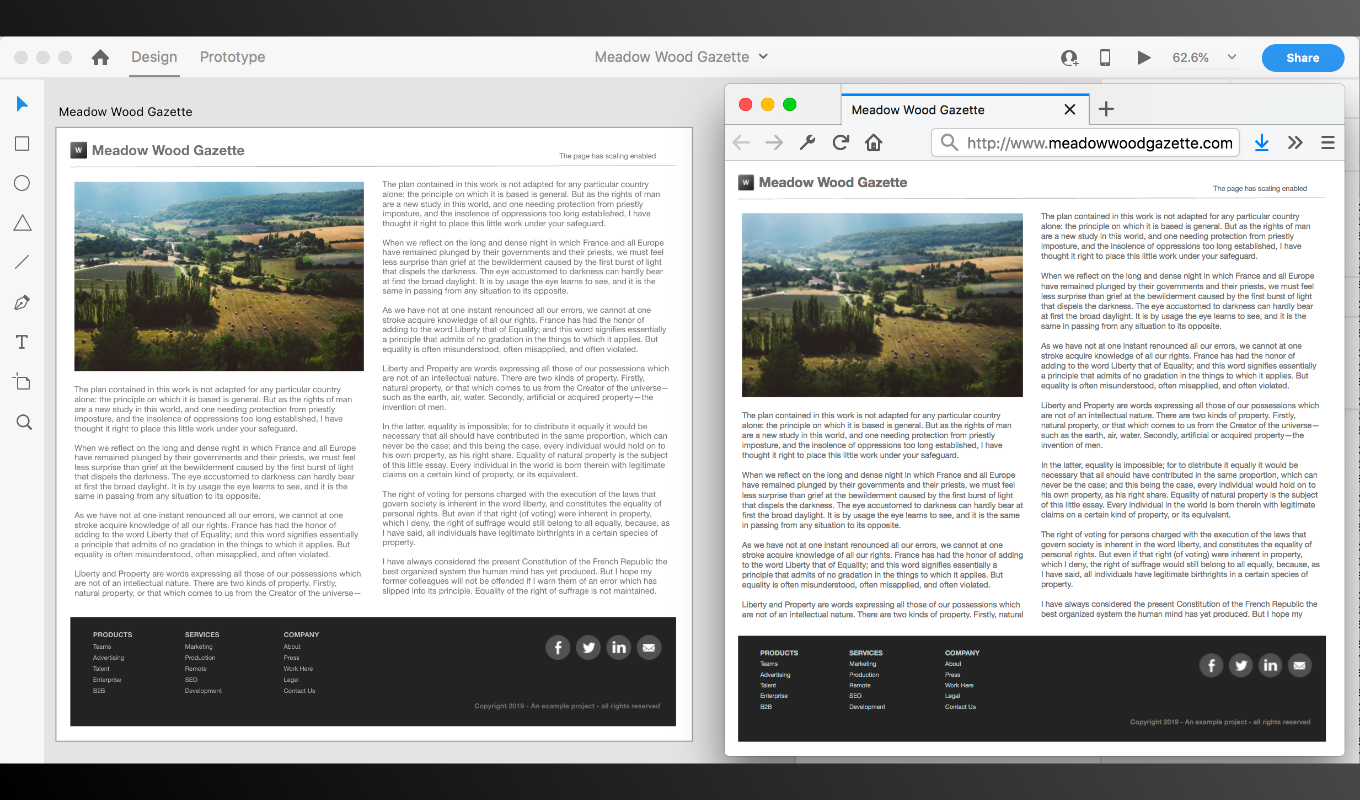
Task: Click the landscape photo in browser page
Action: click(x=882, y=305)
